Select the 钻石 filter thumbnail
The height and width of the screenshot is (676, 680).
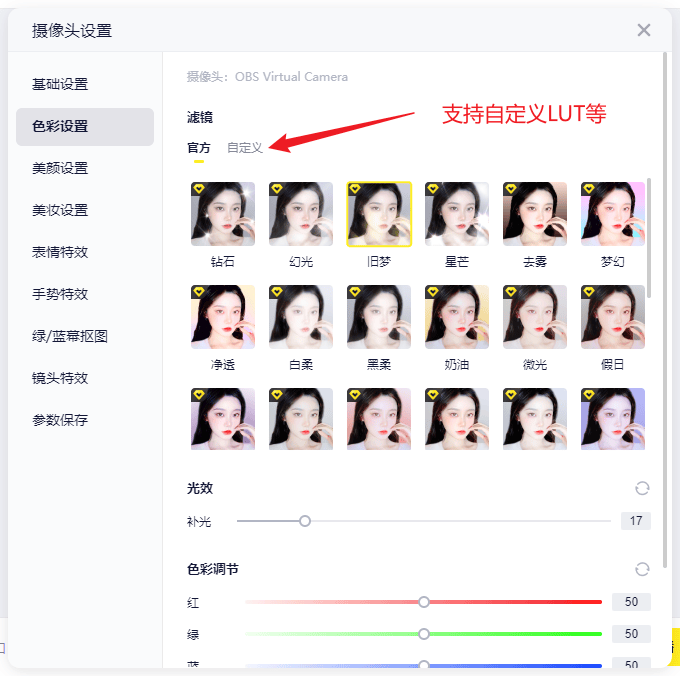[223, 214]
